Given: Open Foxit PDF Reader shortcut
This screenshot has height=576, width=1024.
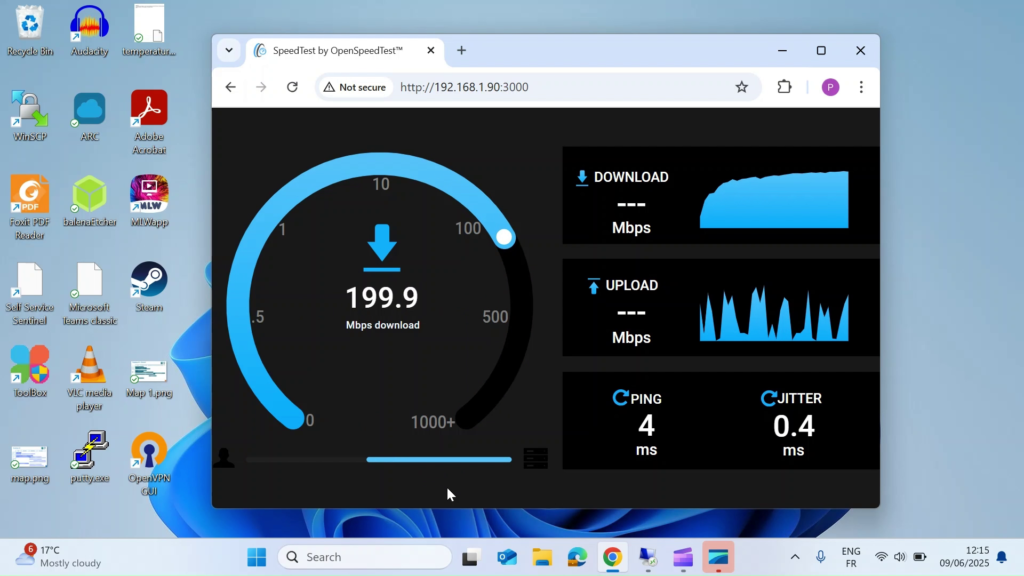Looking at the screenshot, I should 30,208.
